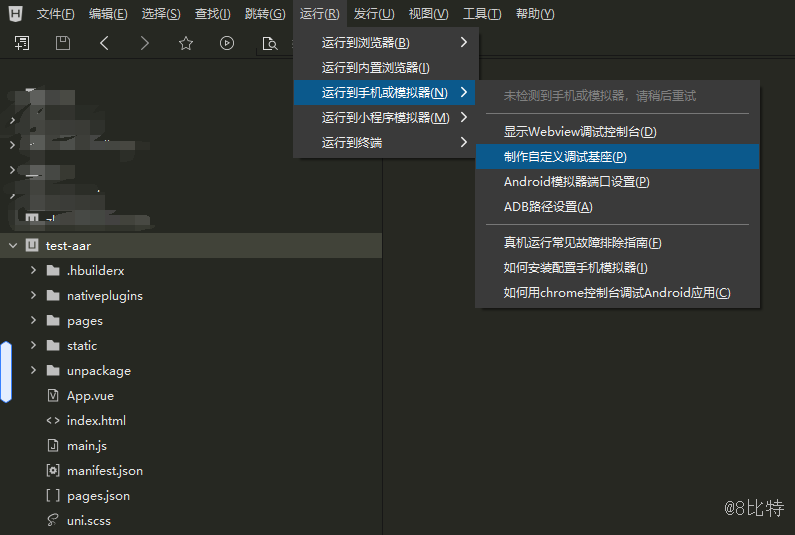Expand the pages folder
This screenshot has width=795, height=535.
click(x=33, y=320)
